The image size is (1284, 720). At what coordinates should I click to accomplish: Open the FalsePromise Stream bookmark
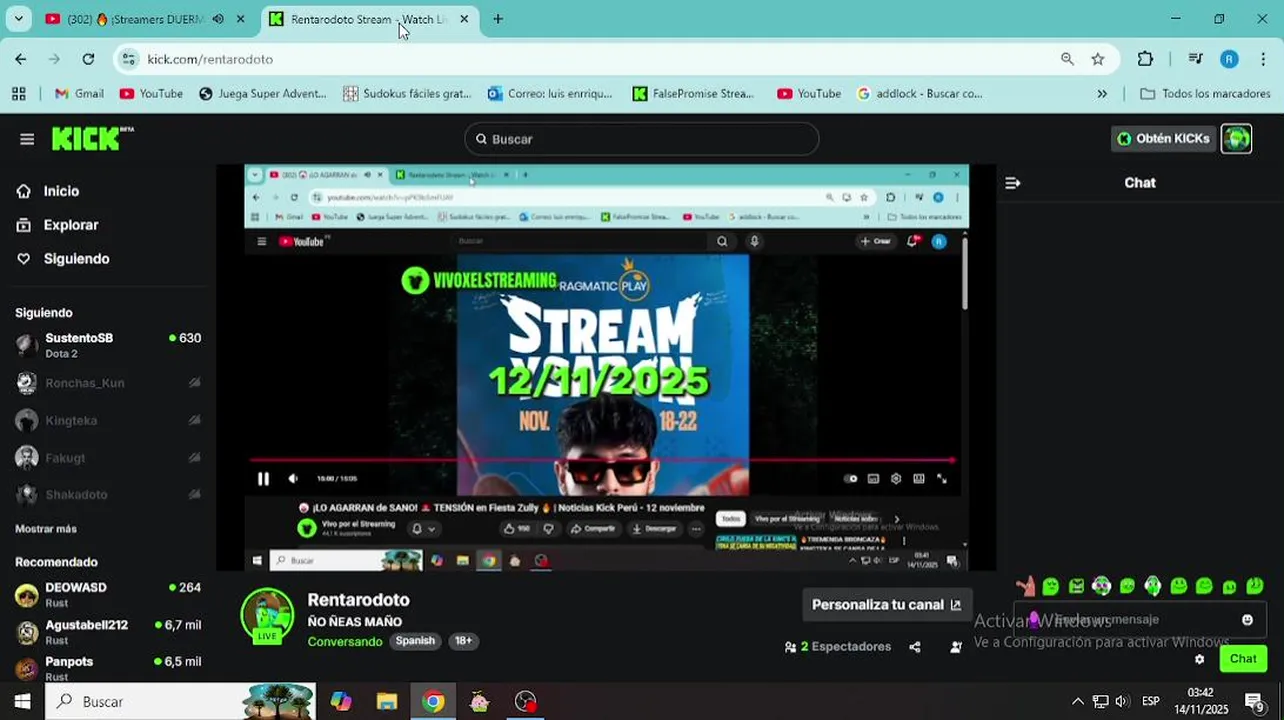[693, 93]
